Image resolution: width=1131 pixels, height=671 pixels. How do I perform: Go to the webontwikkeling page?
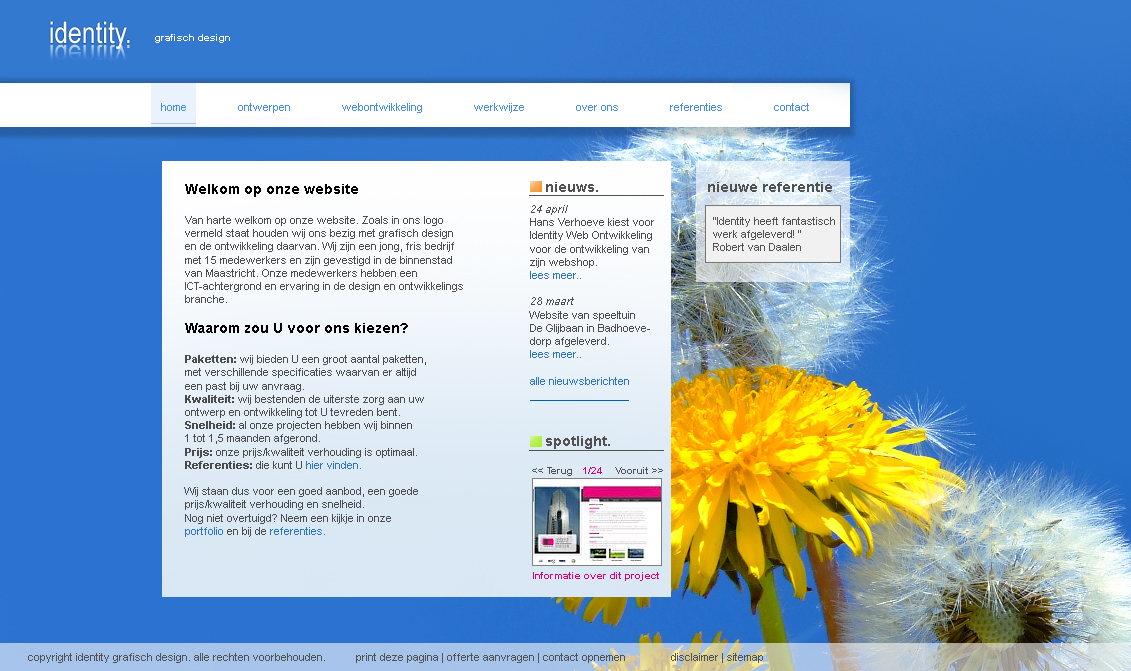tap(382, 107)
